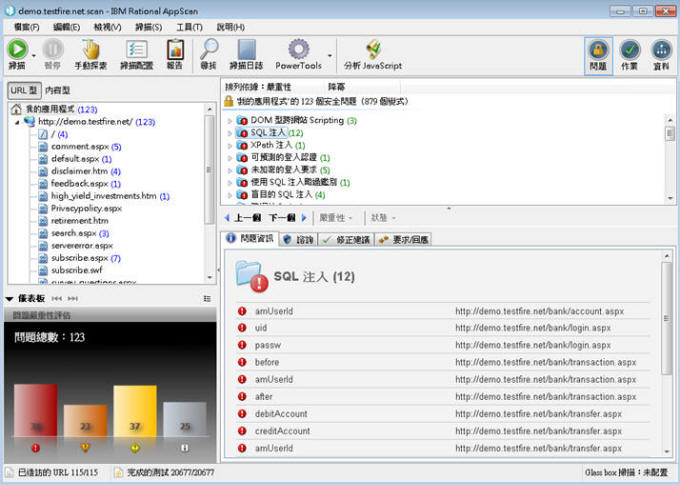Open the Scan Log icon
This screenshot has width=680, height=485.
click(246, 49)
